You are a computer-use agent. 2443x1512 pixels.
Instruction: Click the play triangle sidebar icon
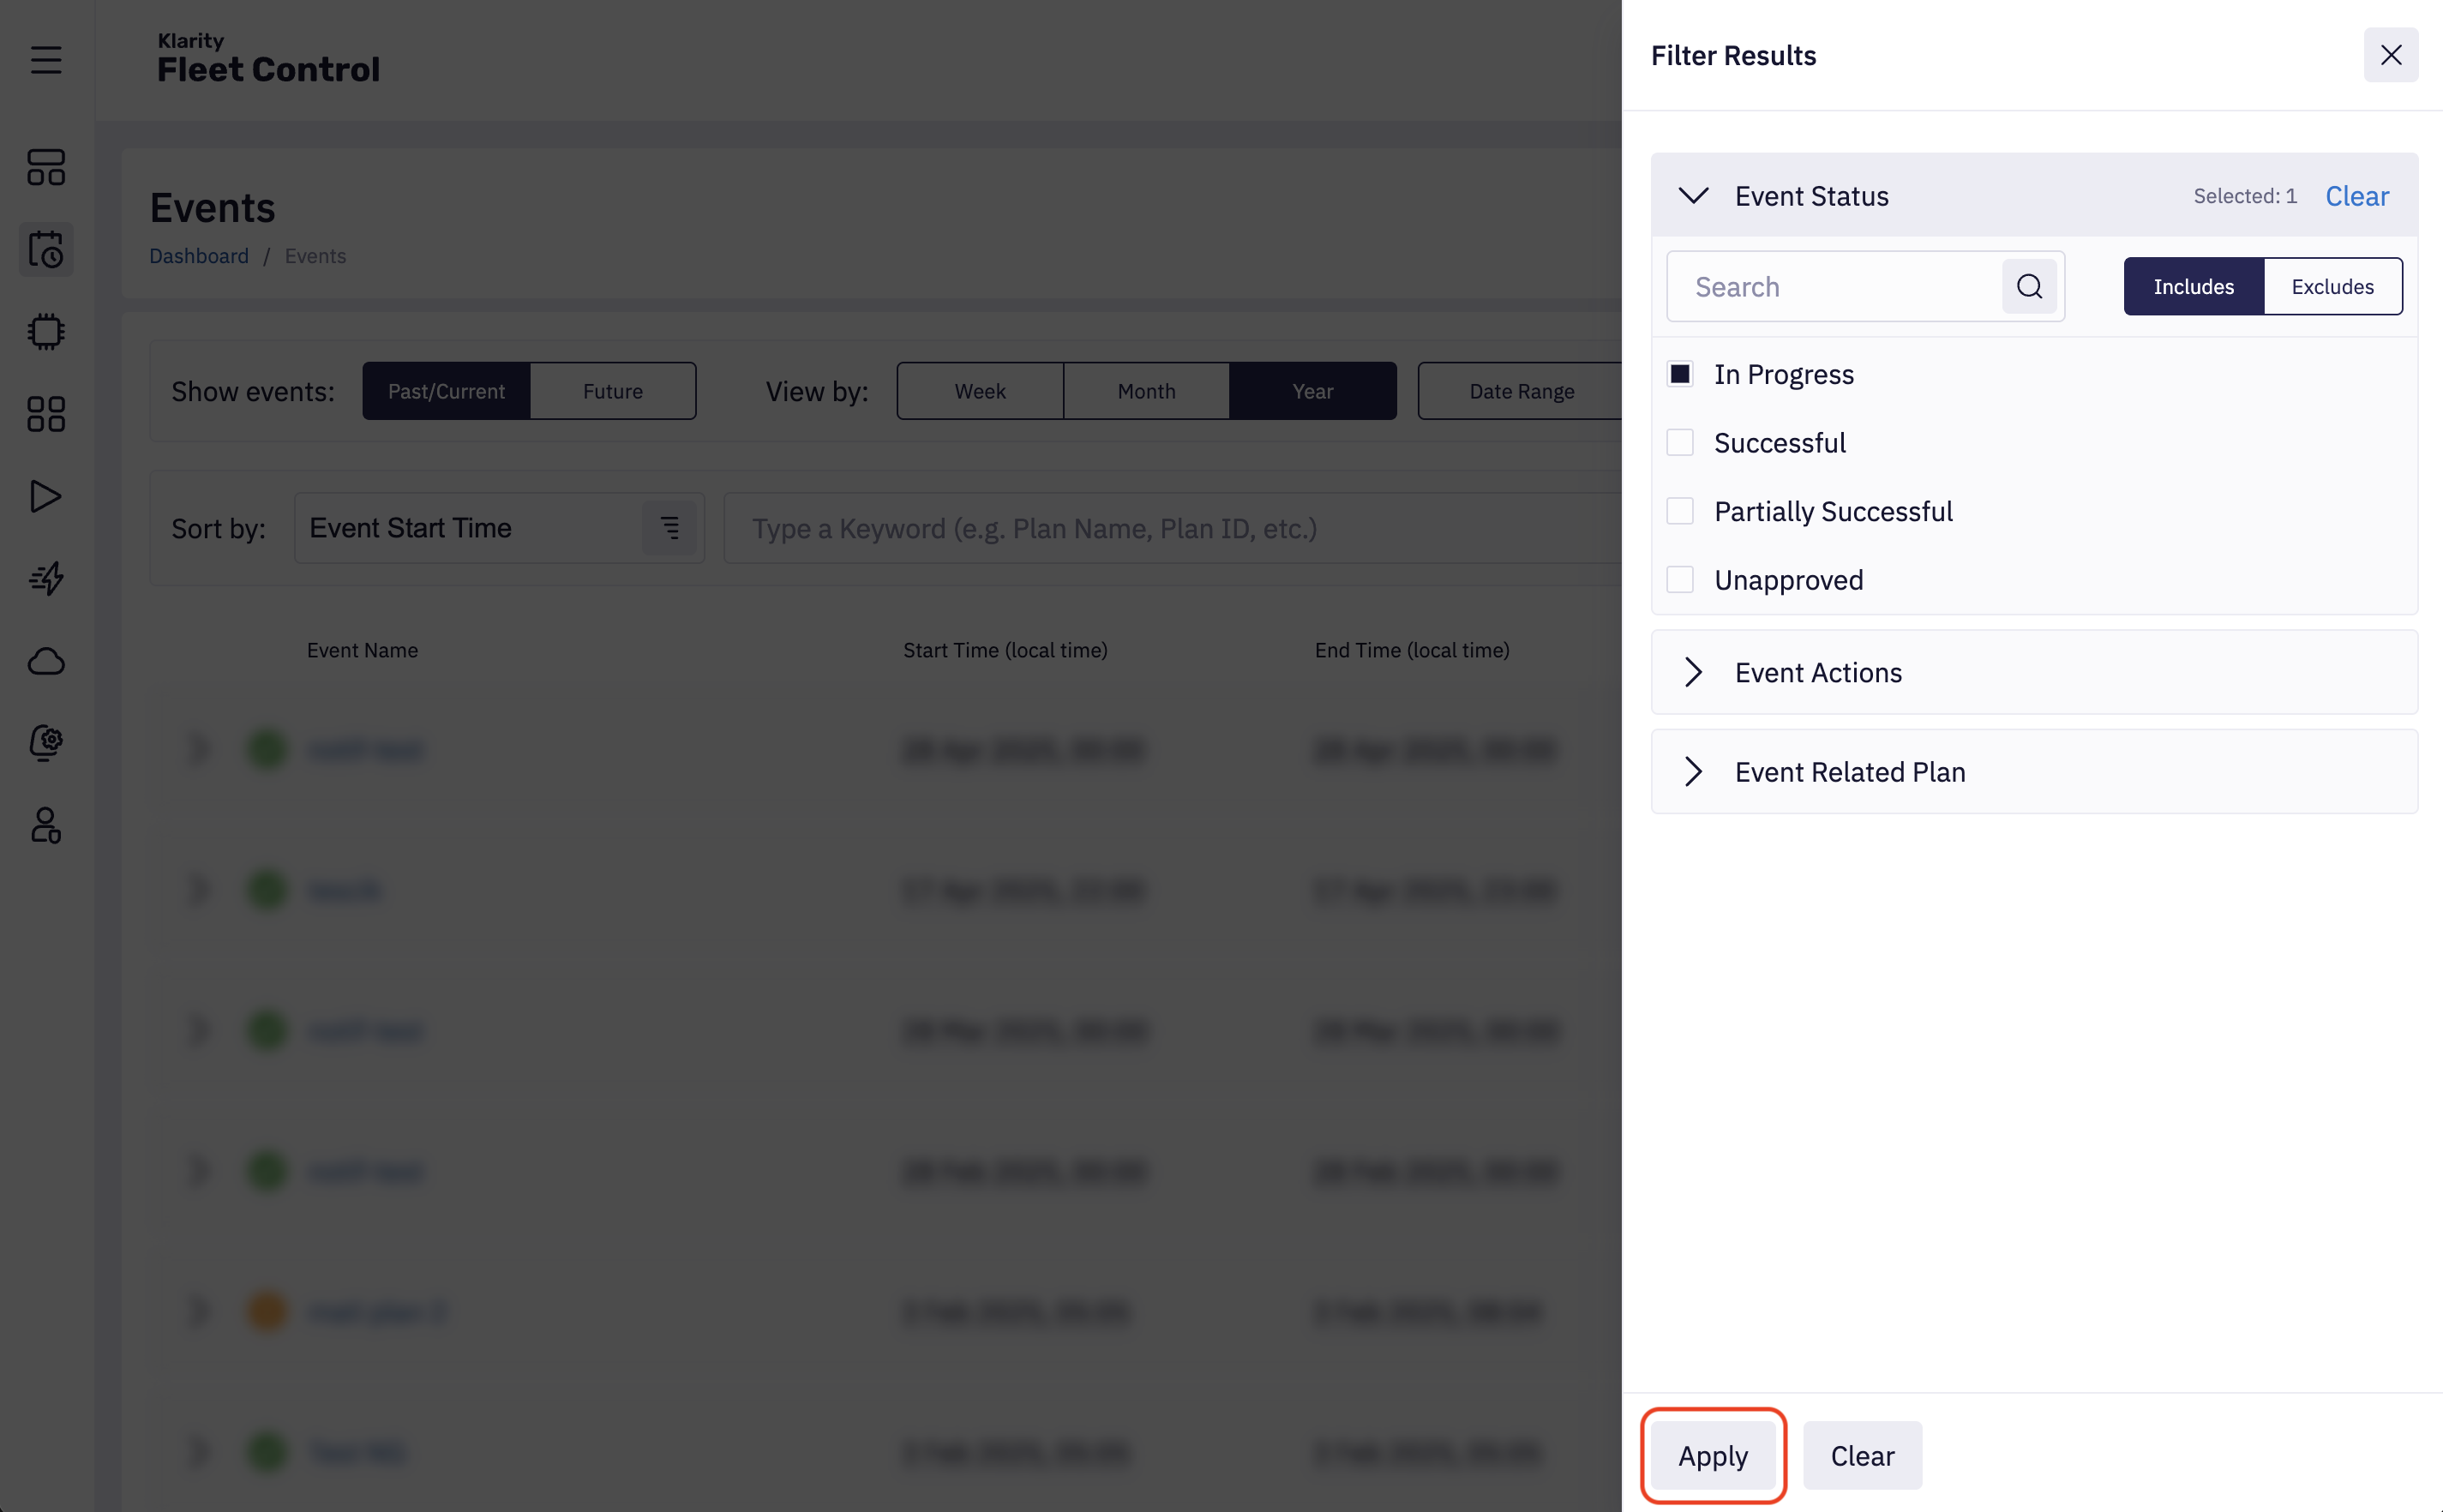pyautogui.click(x=46, y=496)
